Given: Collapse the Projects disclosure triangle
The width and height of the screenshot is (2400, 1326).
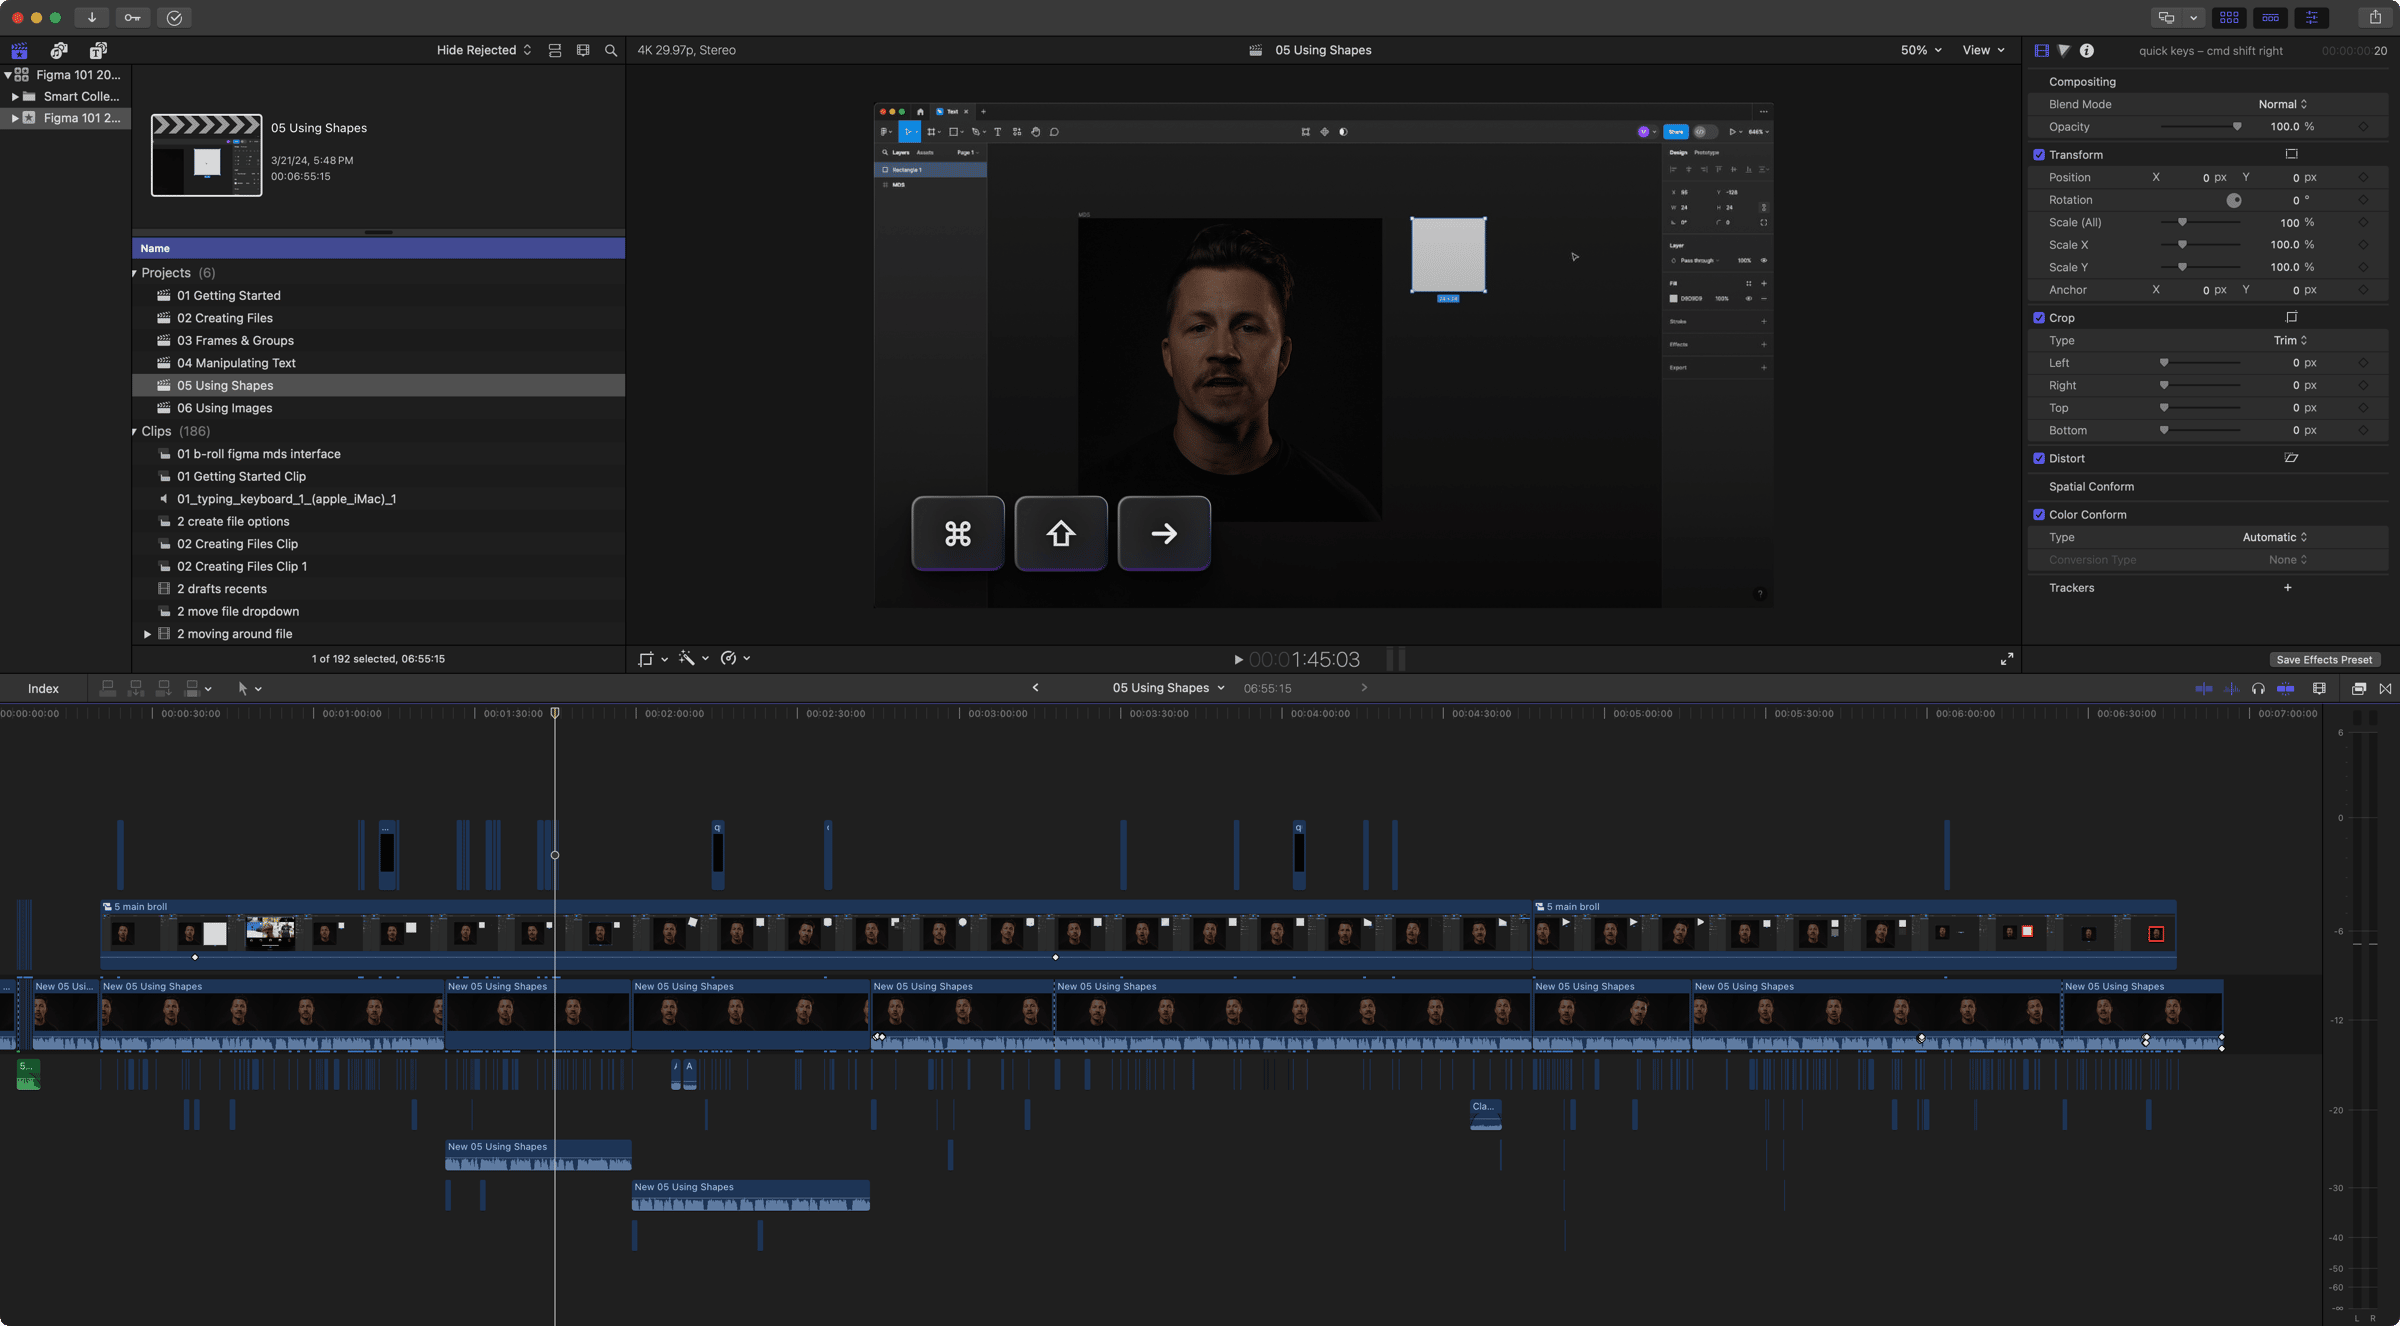Looking at the screenshot, I should [135, 273].
